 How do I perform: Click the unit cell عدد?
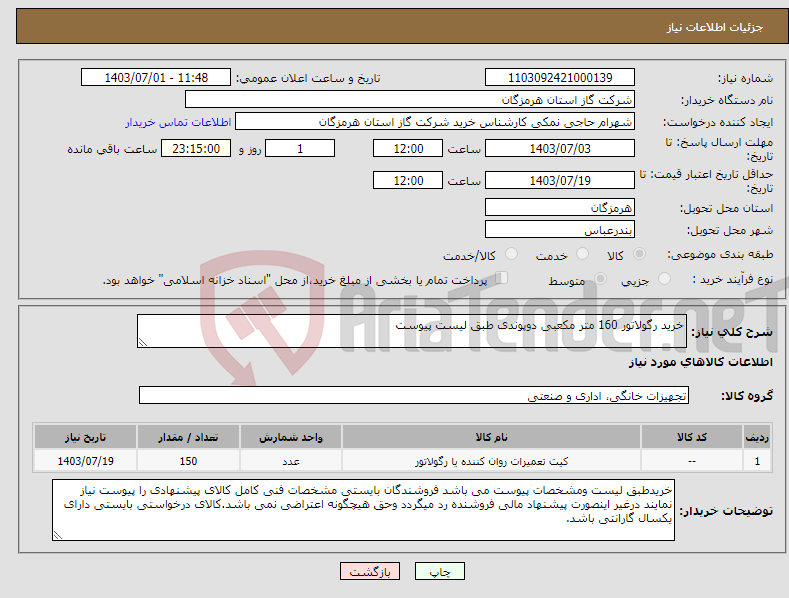[291, 461]
